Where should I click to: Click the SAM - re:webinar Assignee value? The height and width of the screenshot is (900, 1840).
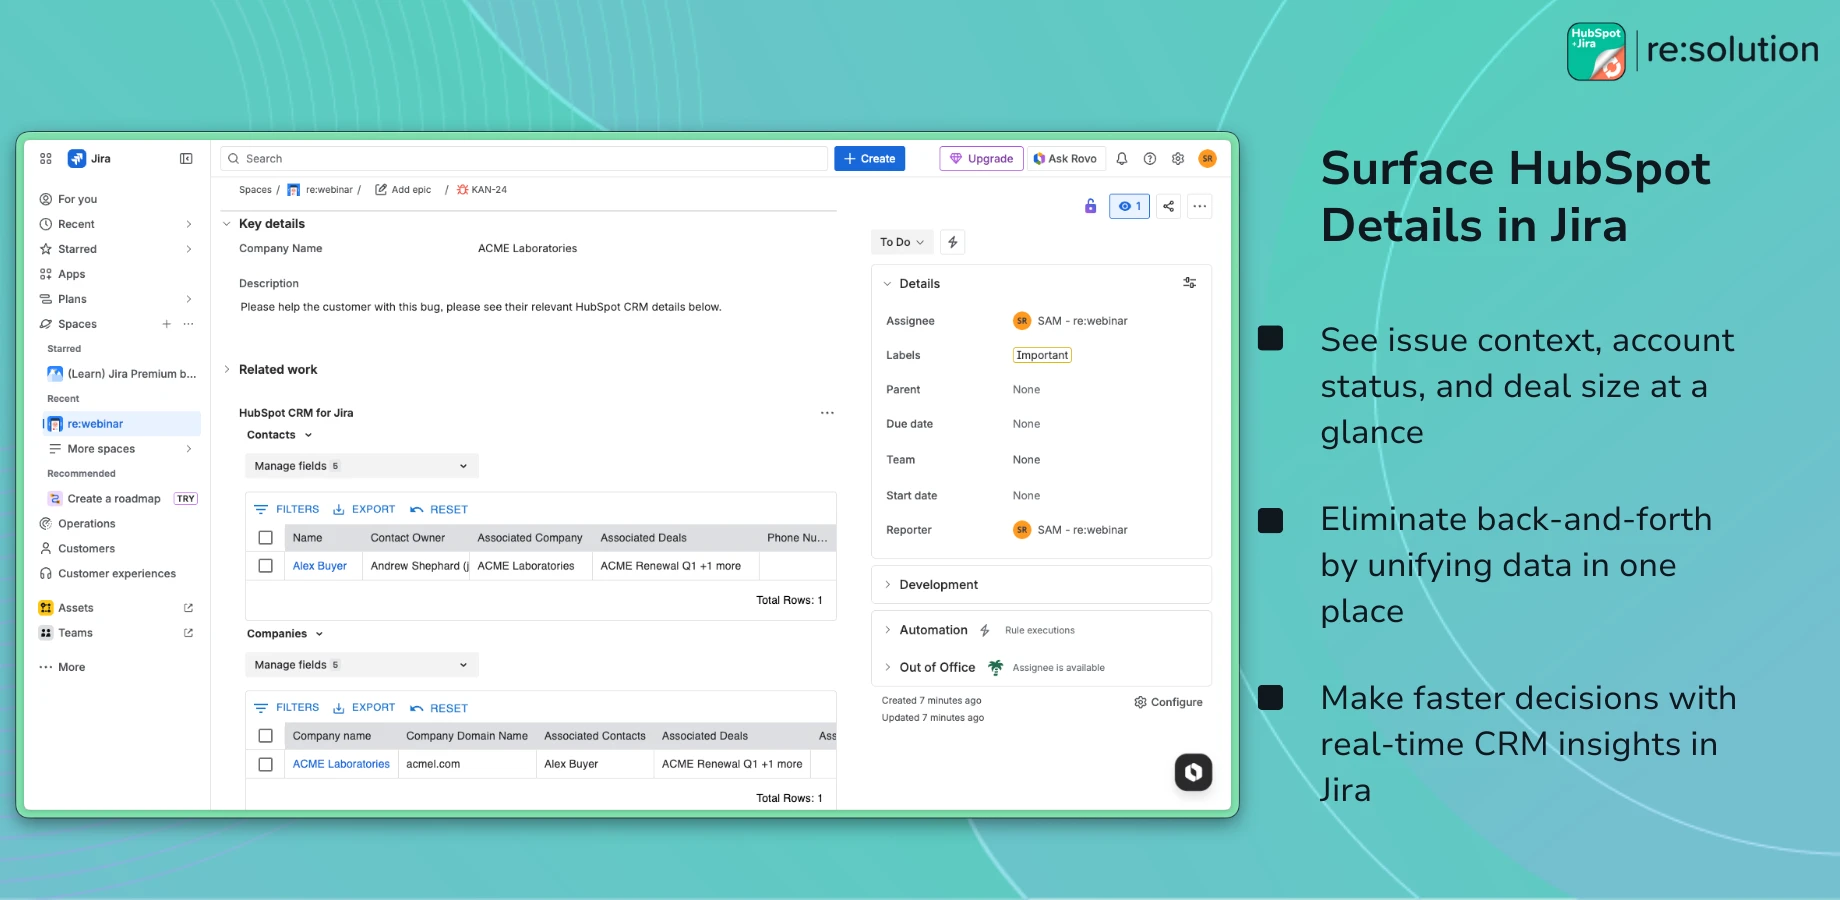[1070, 321]
